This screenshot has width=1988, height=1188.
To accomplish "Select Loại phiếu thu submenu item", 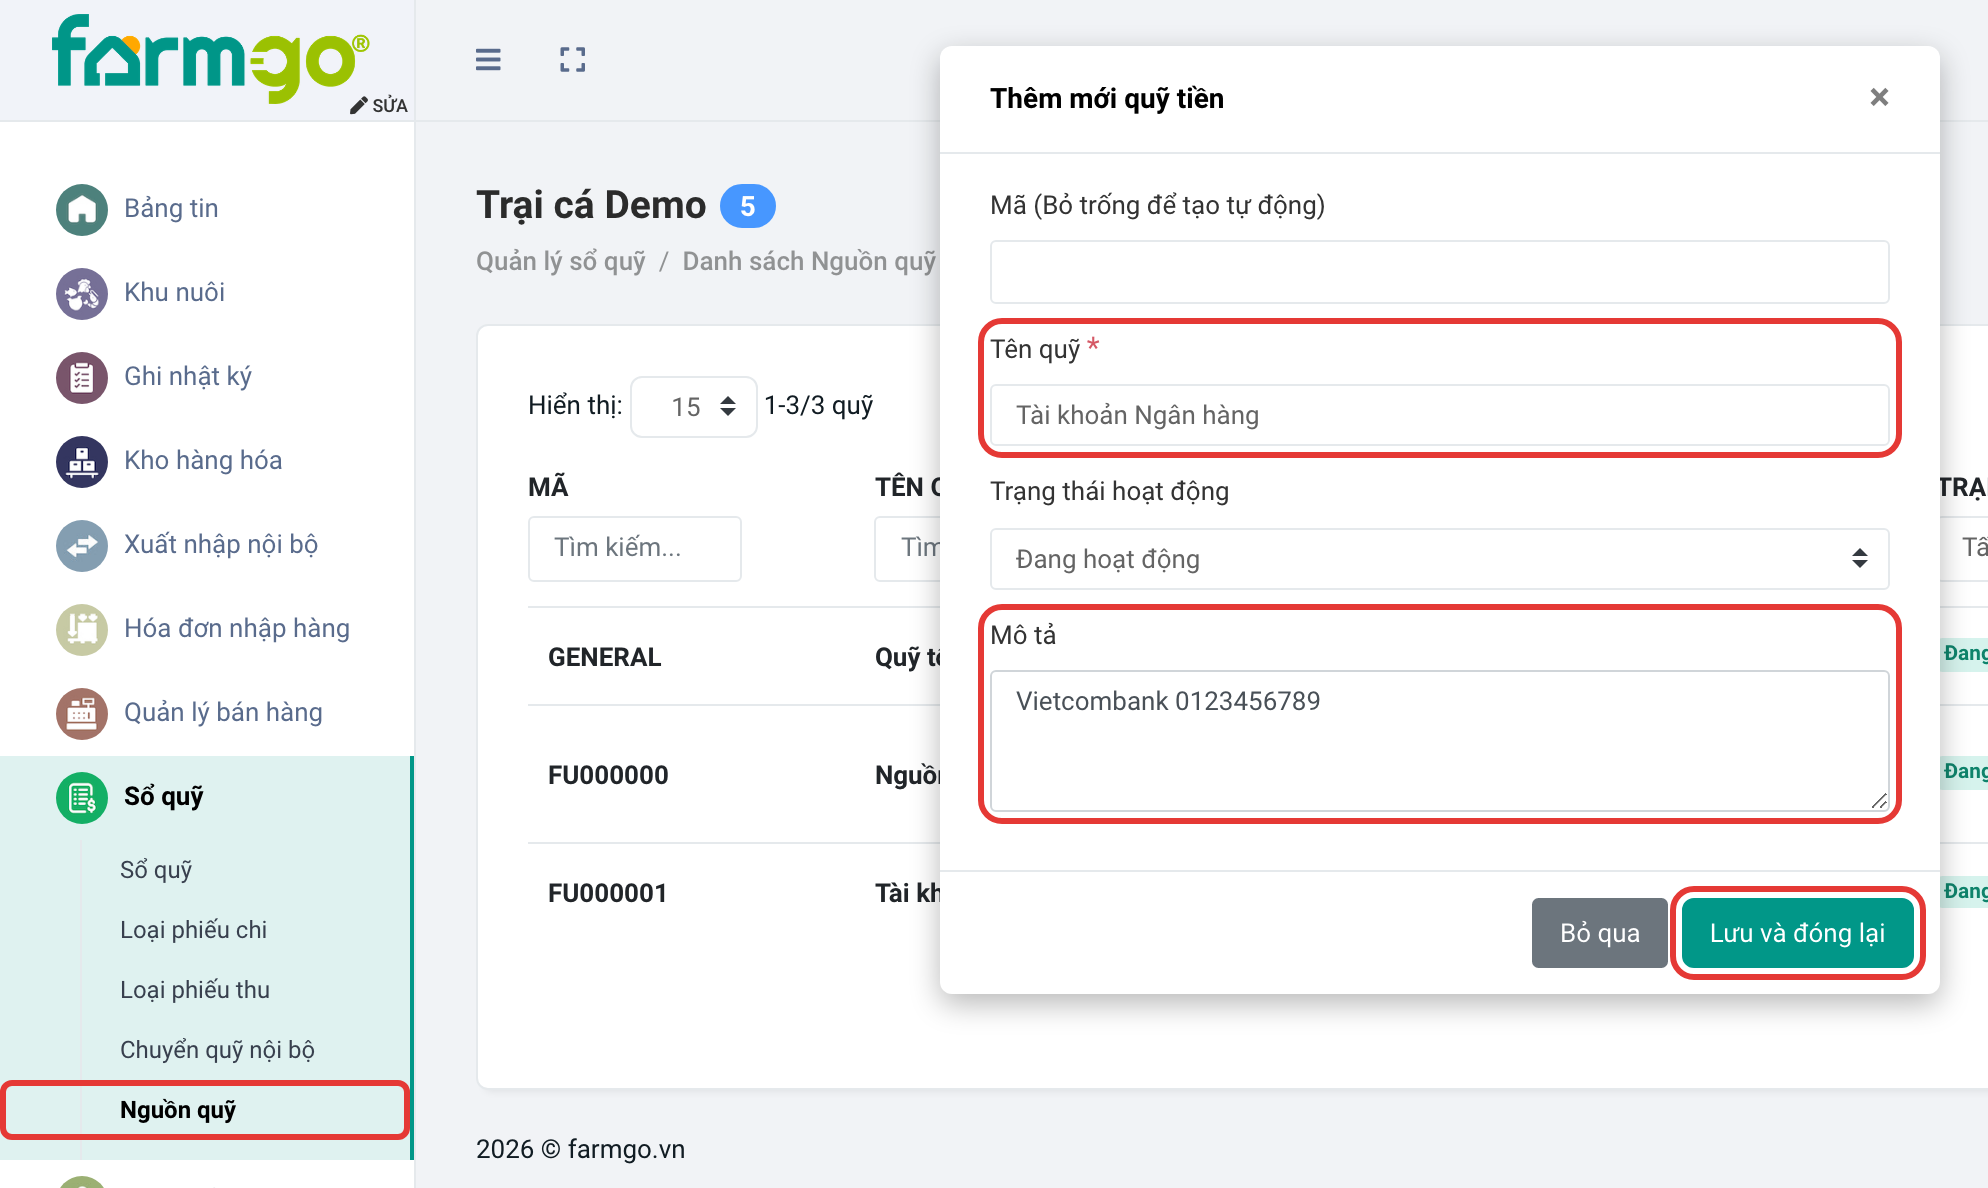I will click(x=195, y=990).
